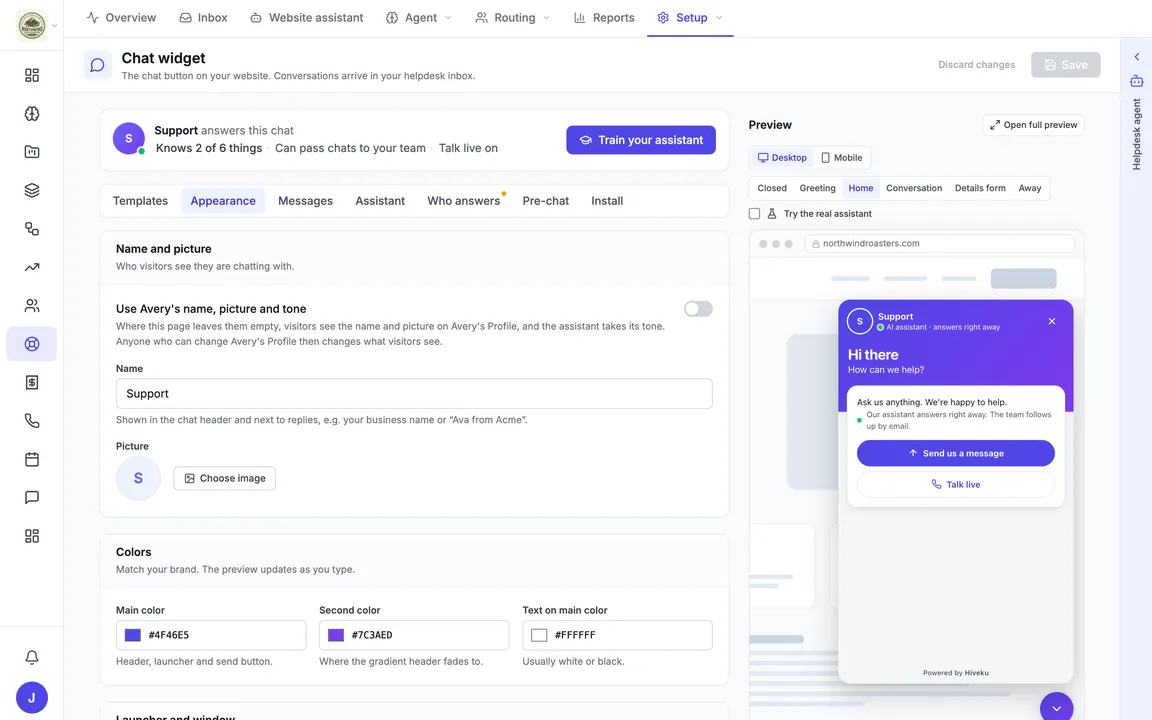Open notifications bell icon
Image resolution: width=1152 pixels, height=720 pixels.
pos(32,657)
